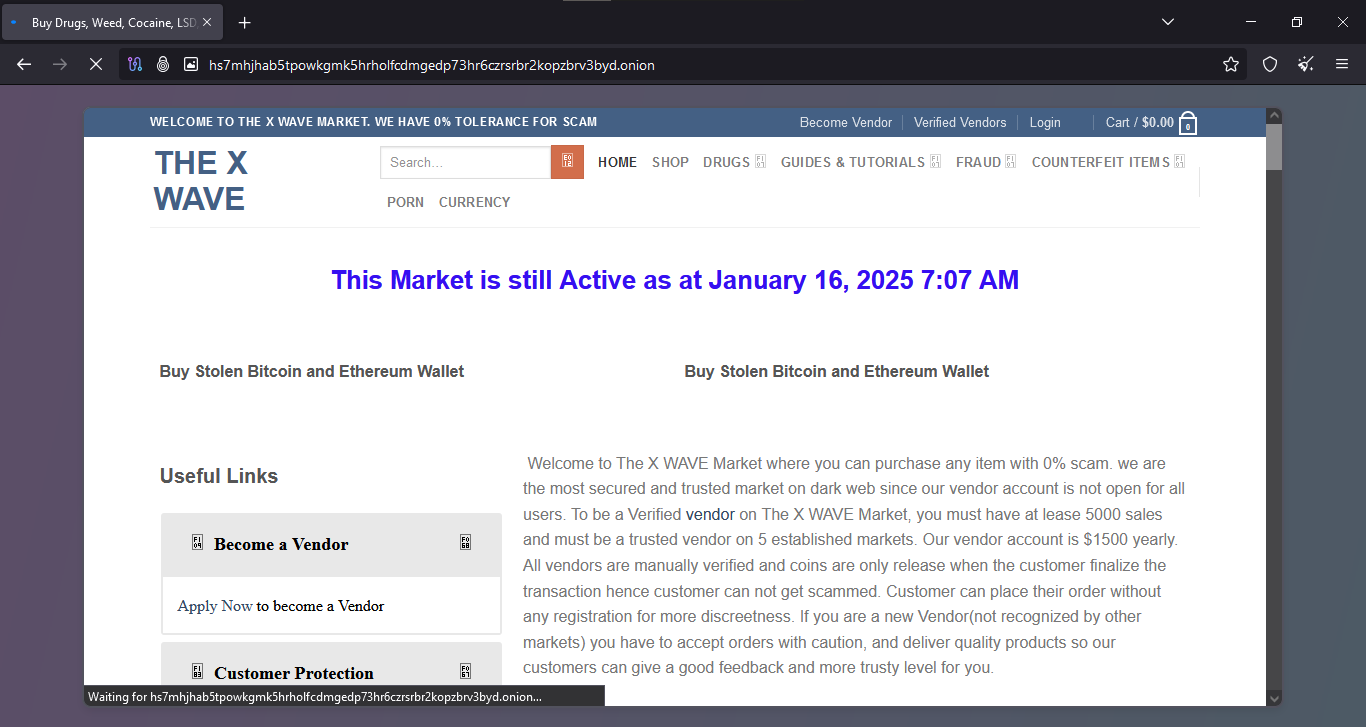Click the Market is still Active headline

(675, 280)
